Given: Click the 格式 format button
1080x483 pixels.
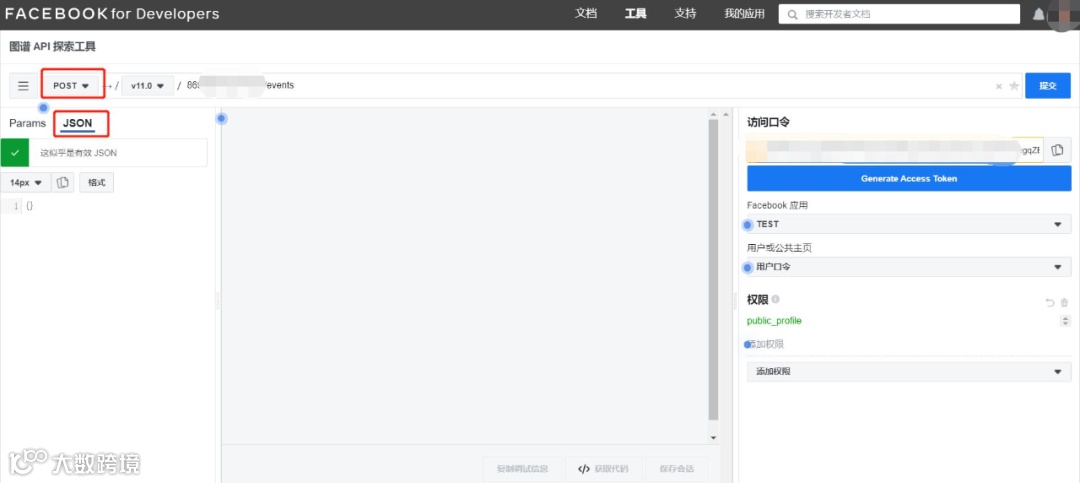Looking at the screenshot, I should [x=96, y=183].
